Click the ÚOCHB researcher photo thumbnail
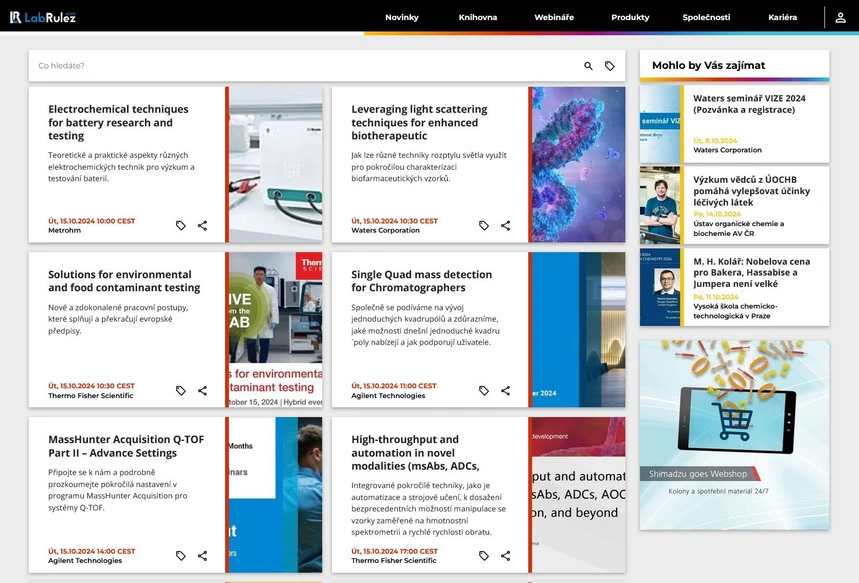 [660, 205]
